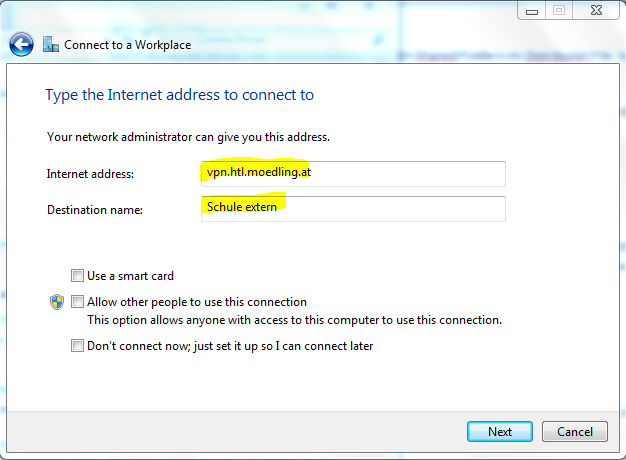Select the heading Type the Internet address

tap(180, 95)
